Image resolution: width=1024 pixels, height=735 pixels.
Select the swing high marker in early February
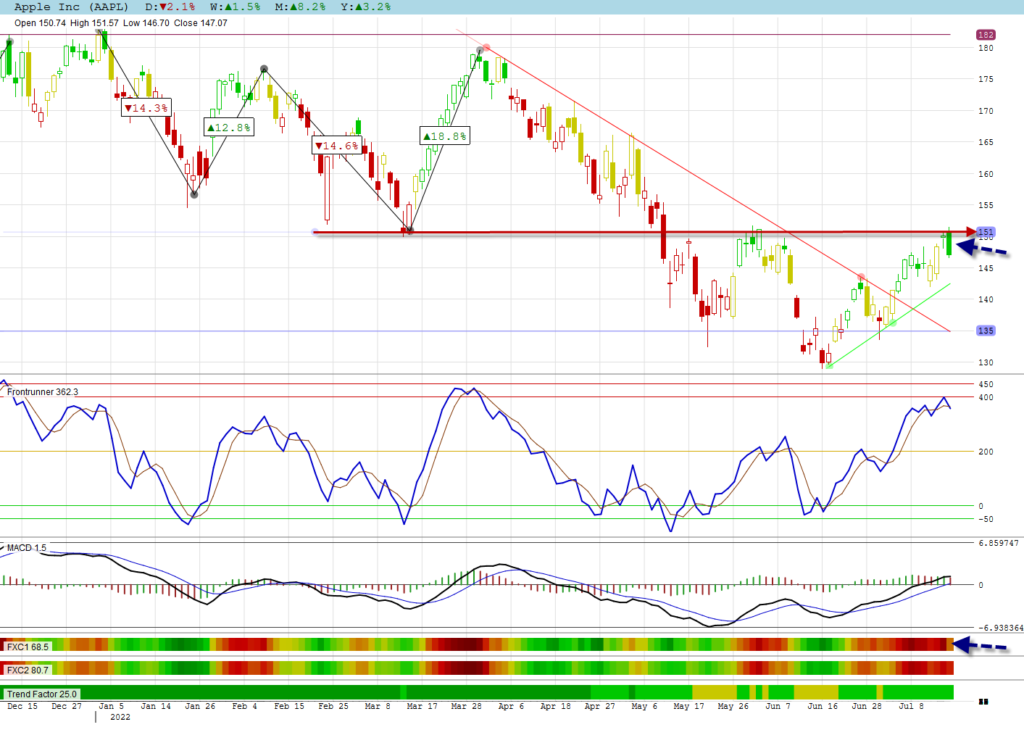(x=264, y=69)
